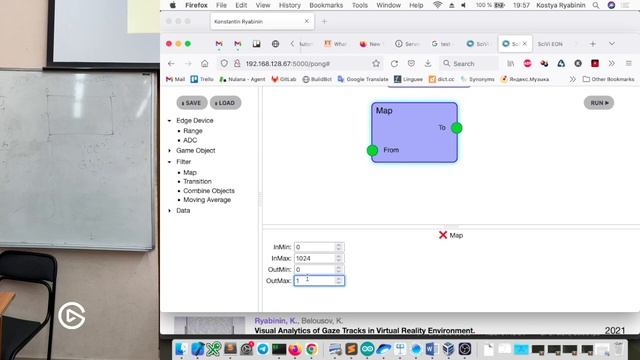The width and height of the screenshot is (640, 360).
Task: Click the Firefox home icon
Action: [205, 64]
